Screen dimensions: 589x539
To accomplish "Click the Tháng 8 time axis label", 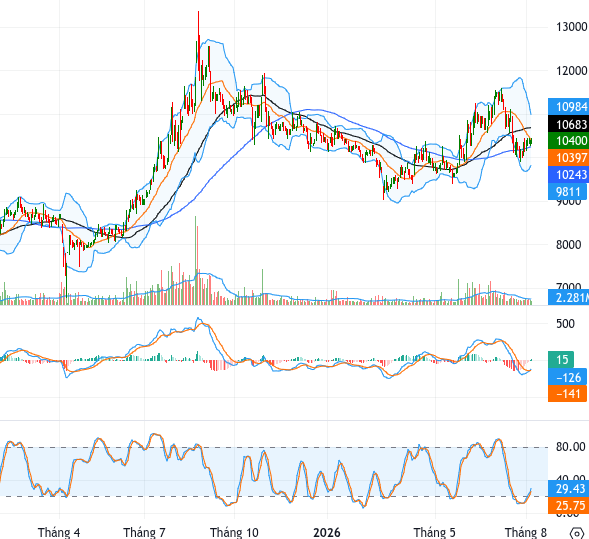I will point(526,532).
